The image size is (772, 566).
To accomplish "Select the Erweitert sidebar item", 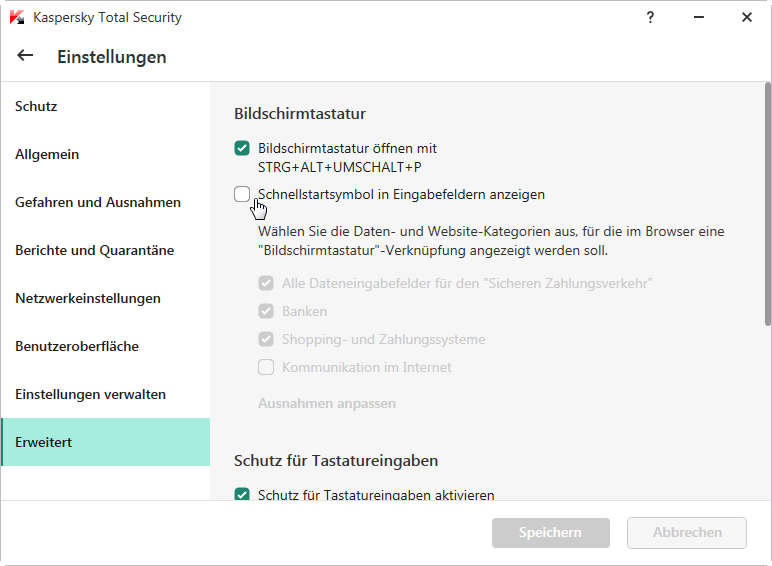I will pyautogui.click(x=105, y=442).
